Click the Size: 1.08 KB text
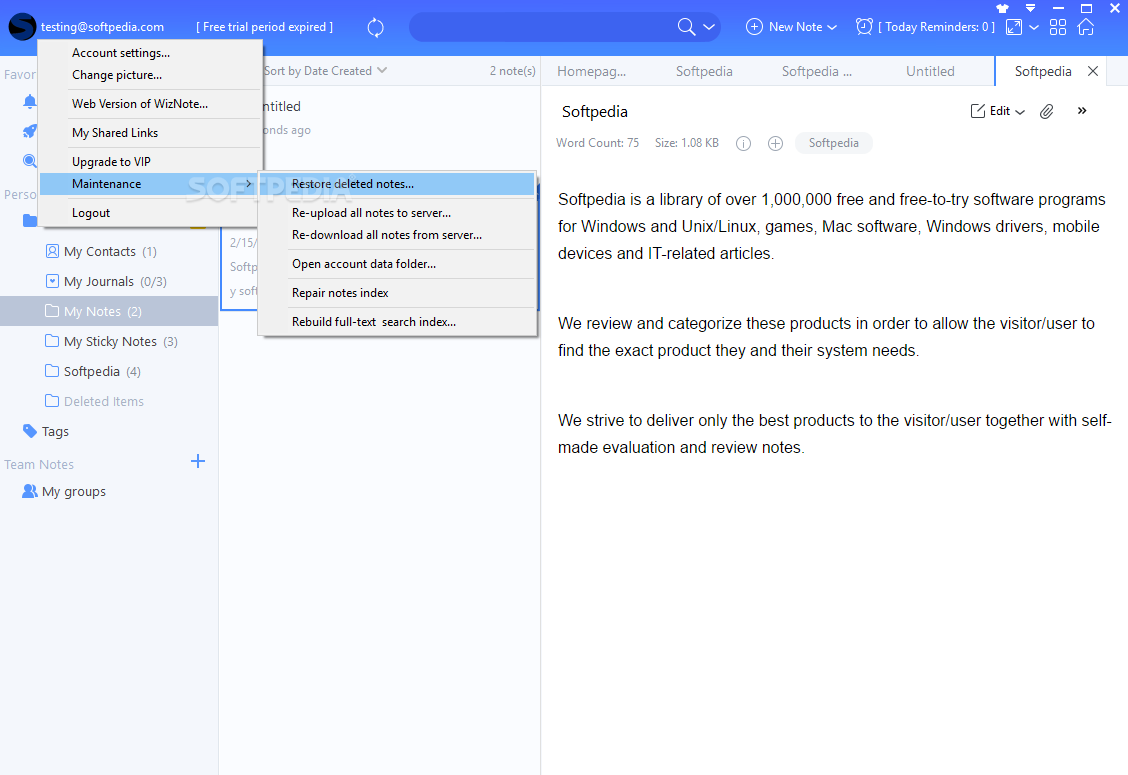Image resolution: width=1128 pixels, height=775 pixels. click(686, 142)
